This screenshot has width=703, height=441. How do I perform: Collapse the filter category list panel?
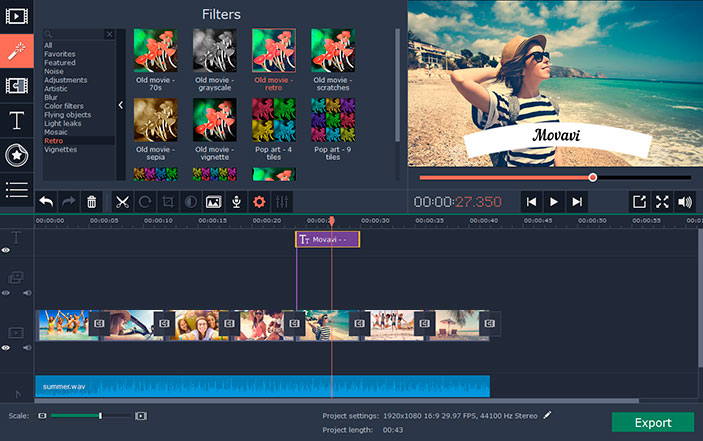coord(121,105)
